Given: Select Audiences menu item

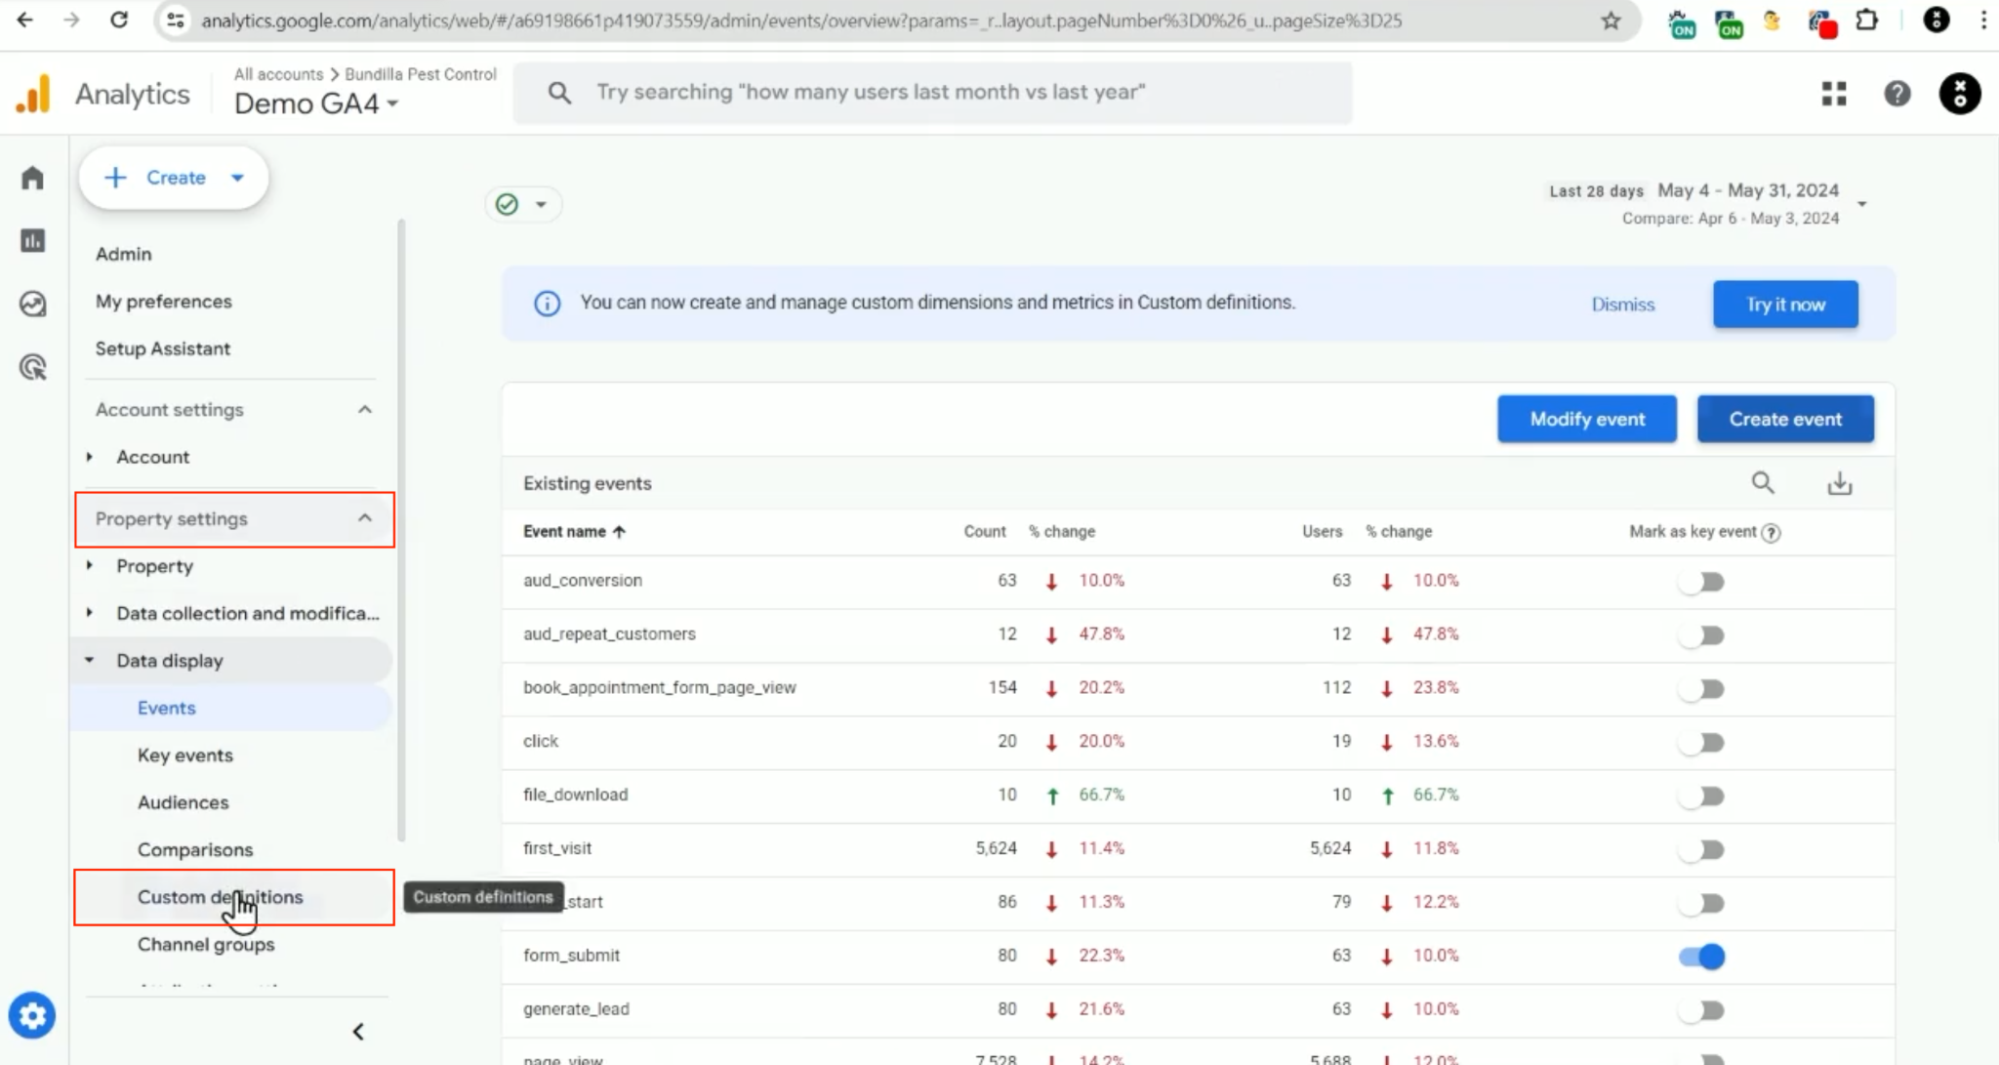Looking at the screenshot, I should (x=183, y=802).
